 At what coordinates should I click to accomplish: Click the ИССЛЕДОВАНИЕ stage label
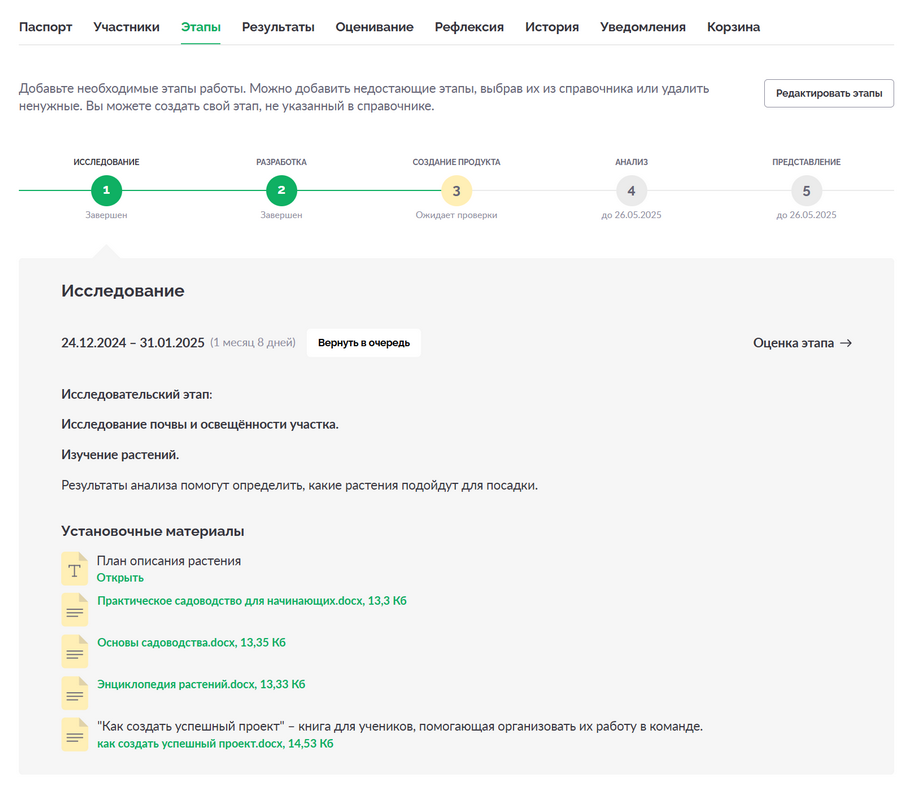tap(106, 162)
